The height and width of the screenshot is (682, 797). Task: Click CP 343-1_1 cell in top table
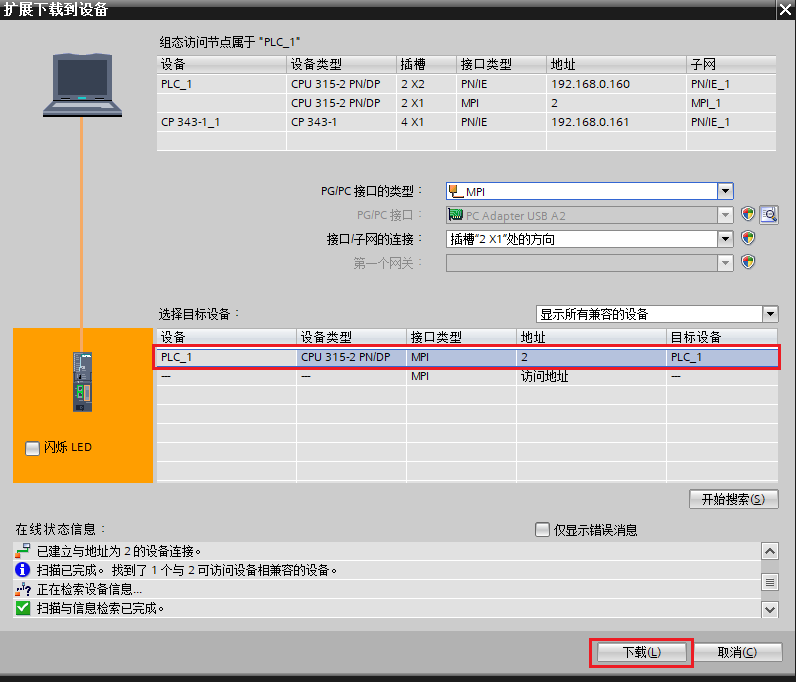pyautogui.click(x=222, y=122)
